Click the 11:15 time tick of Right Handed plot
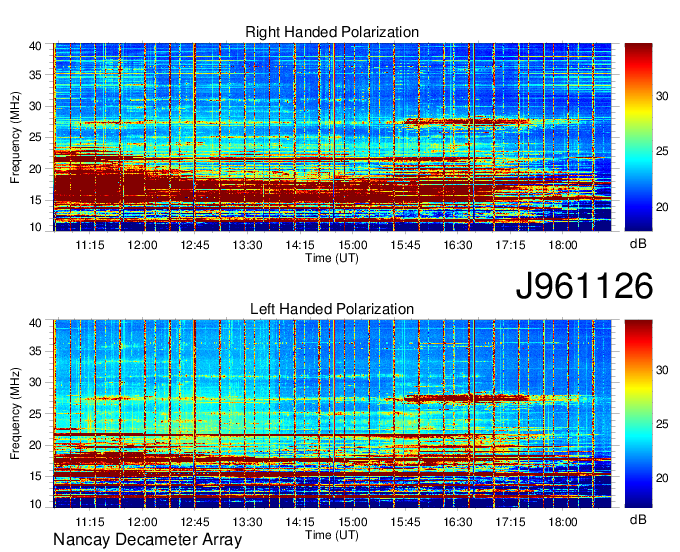The image size is (680, 552). pyautogui.click(x=90, y=245)
